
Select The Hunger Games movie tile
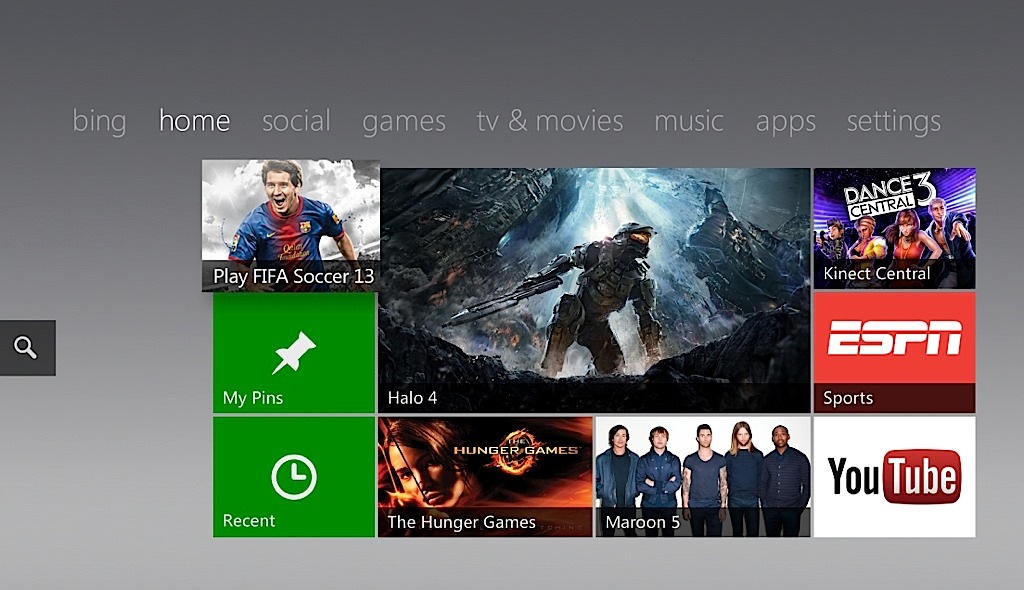click(x=485, y=477)
